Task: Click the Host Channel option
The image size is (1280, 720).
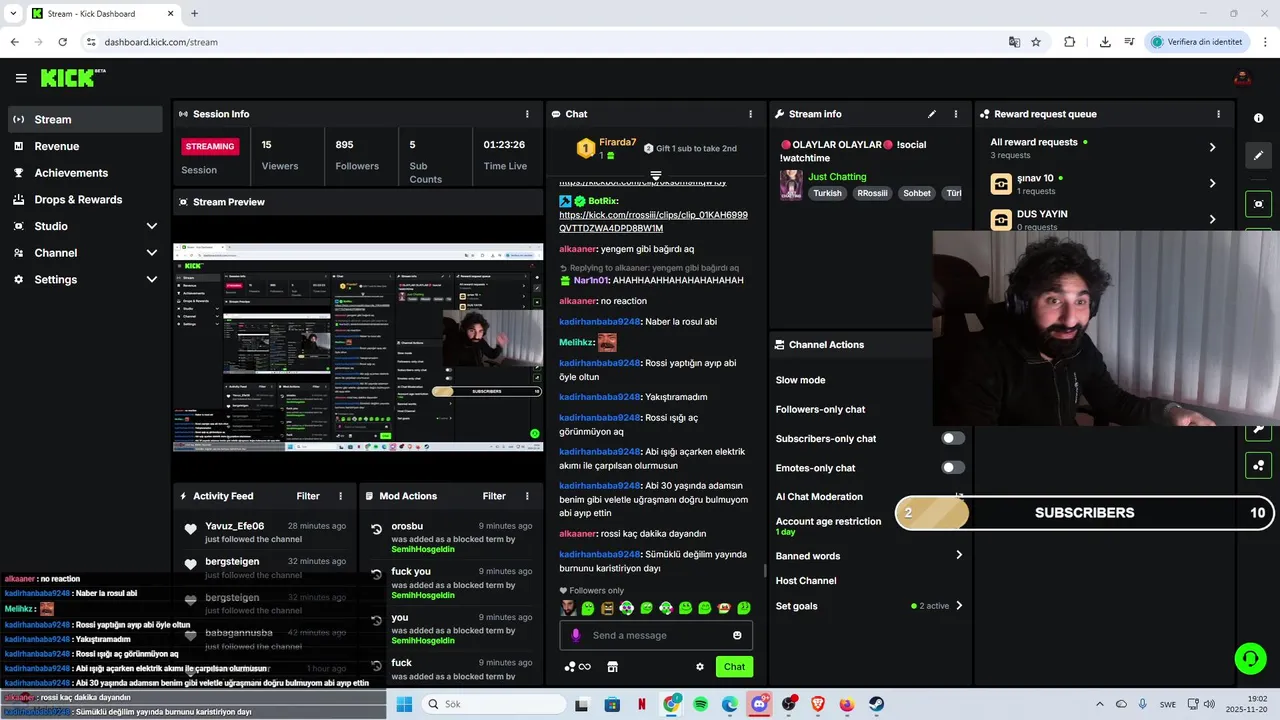Action: tap(806, 581)
